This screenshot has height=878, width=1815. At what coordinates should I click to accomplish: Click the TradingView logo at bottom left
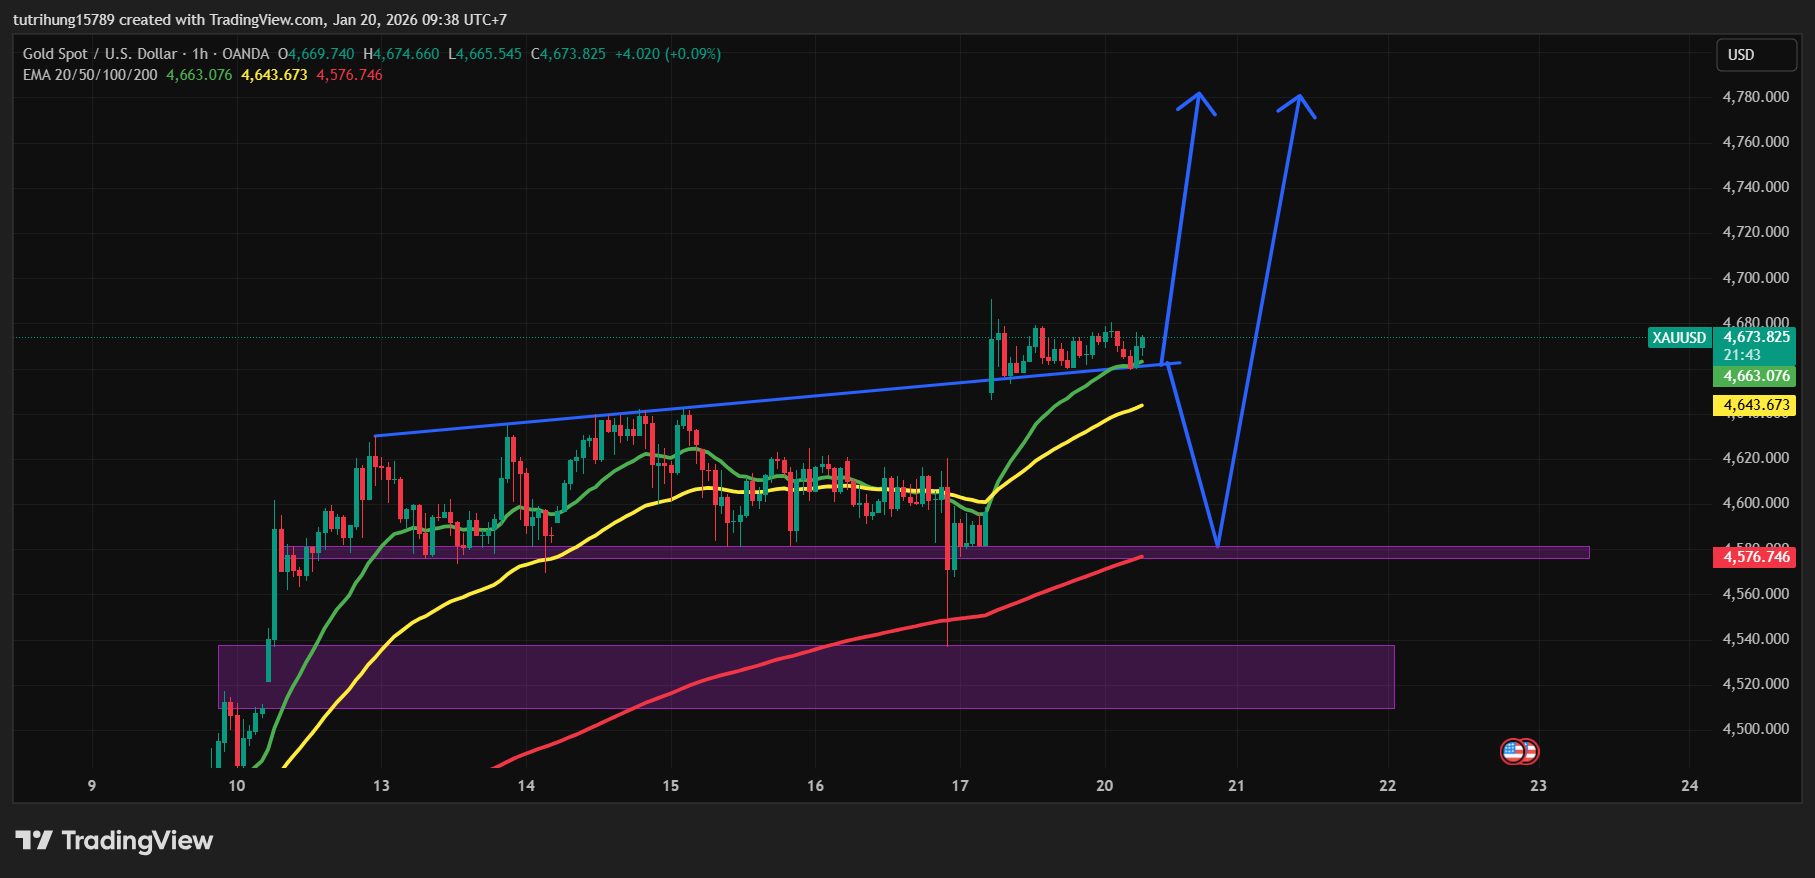(x=114, y=840)
